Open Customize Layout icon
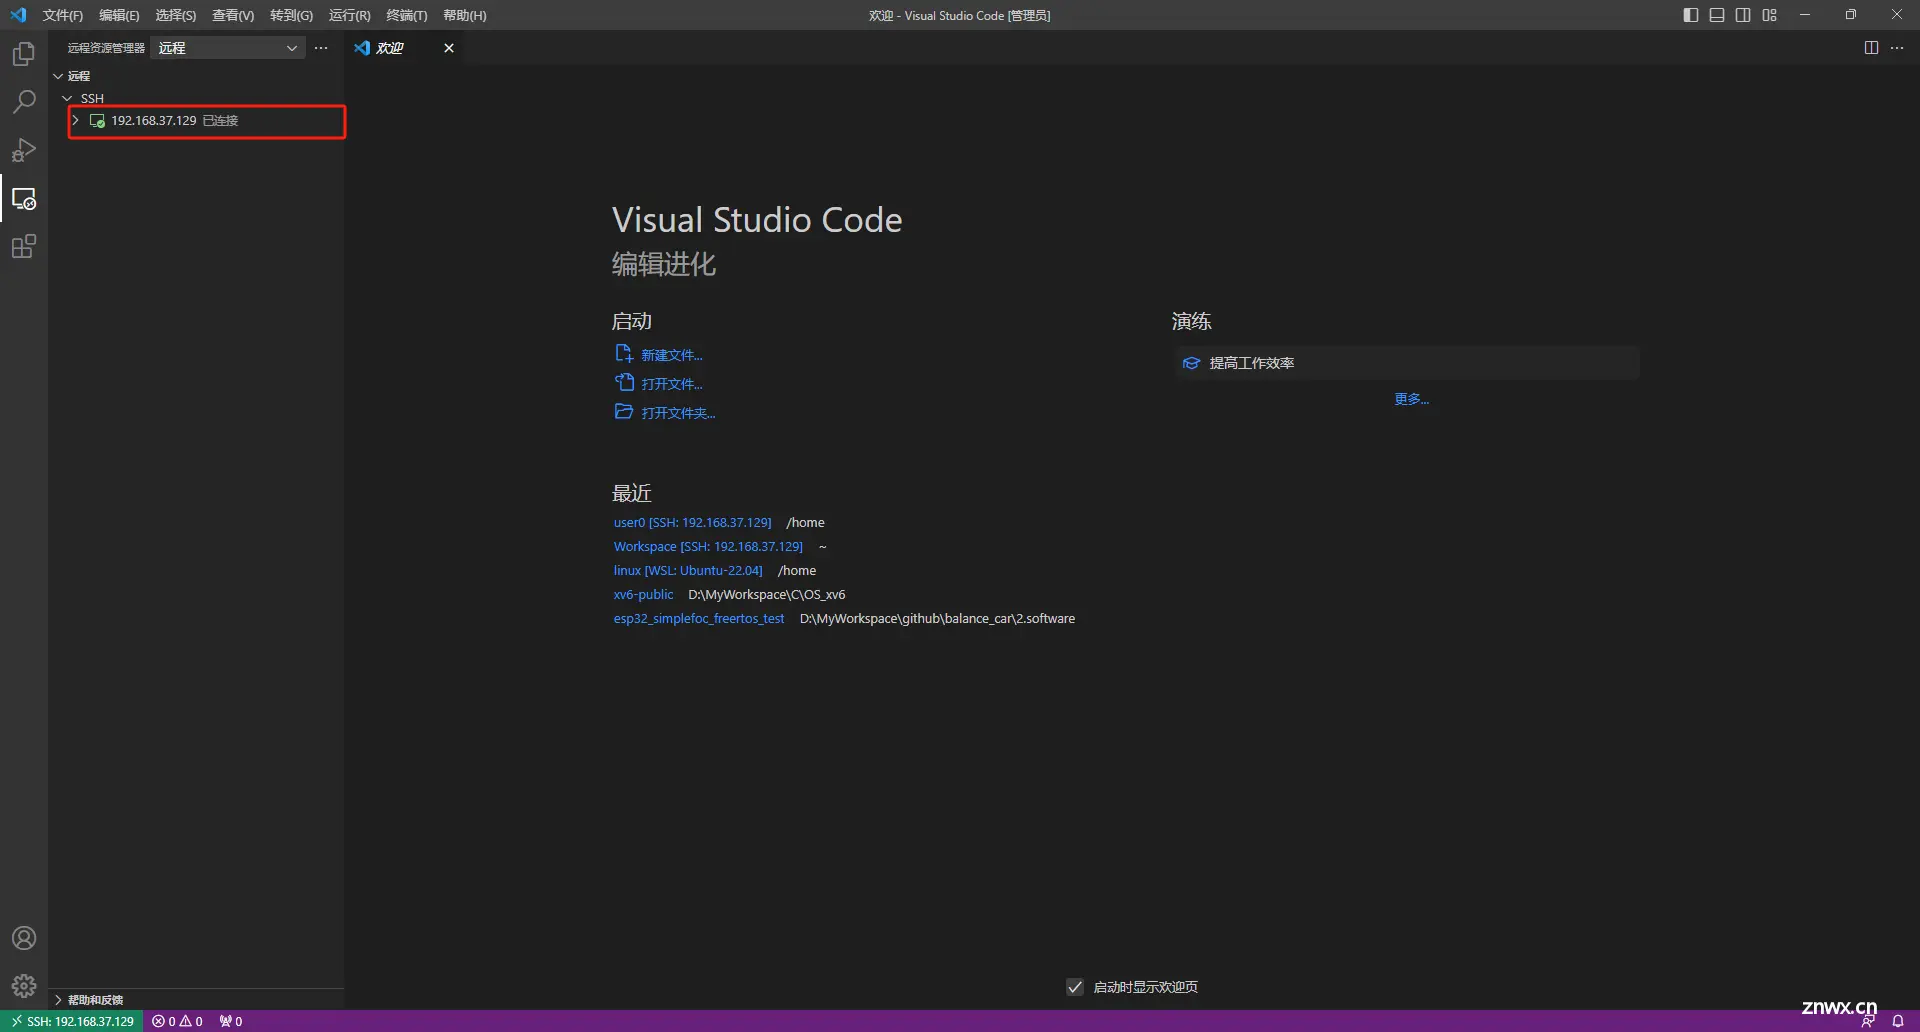Viewport: 1920px width, 1032px height. point(1770,15)
